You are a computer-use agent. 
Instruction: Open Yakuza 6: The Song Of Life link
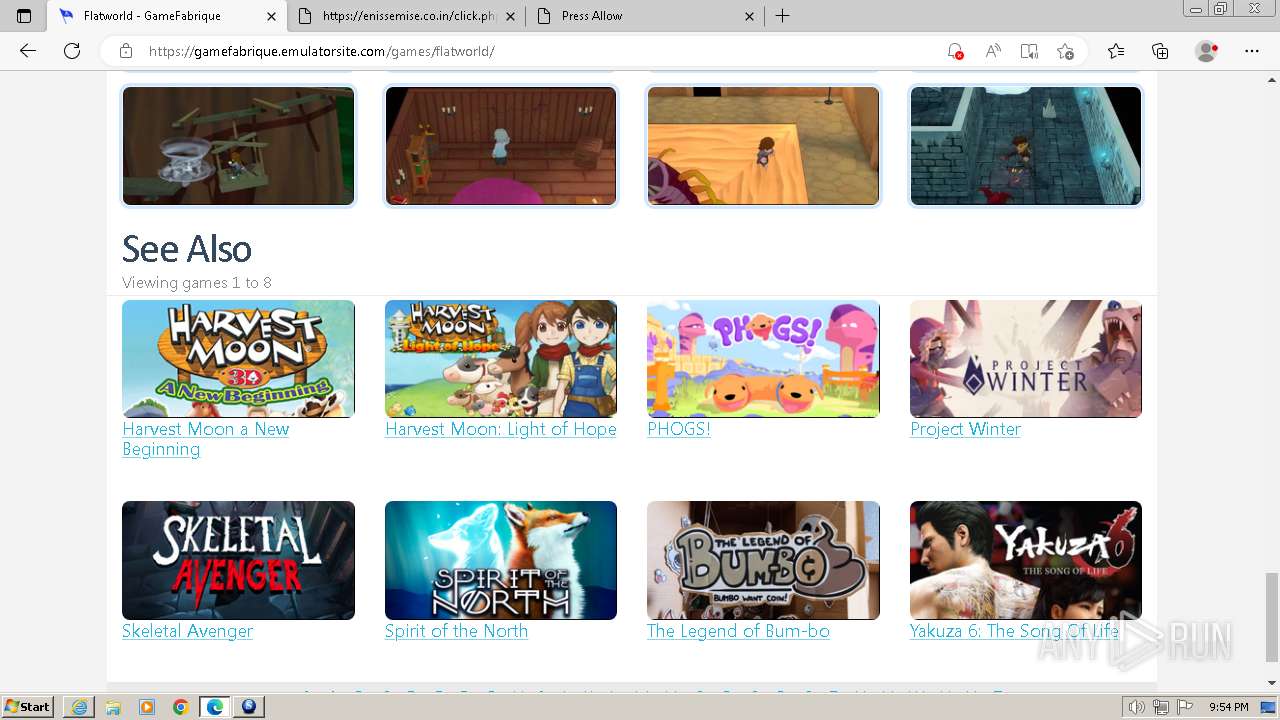1014,631
